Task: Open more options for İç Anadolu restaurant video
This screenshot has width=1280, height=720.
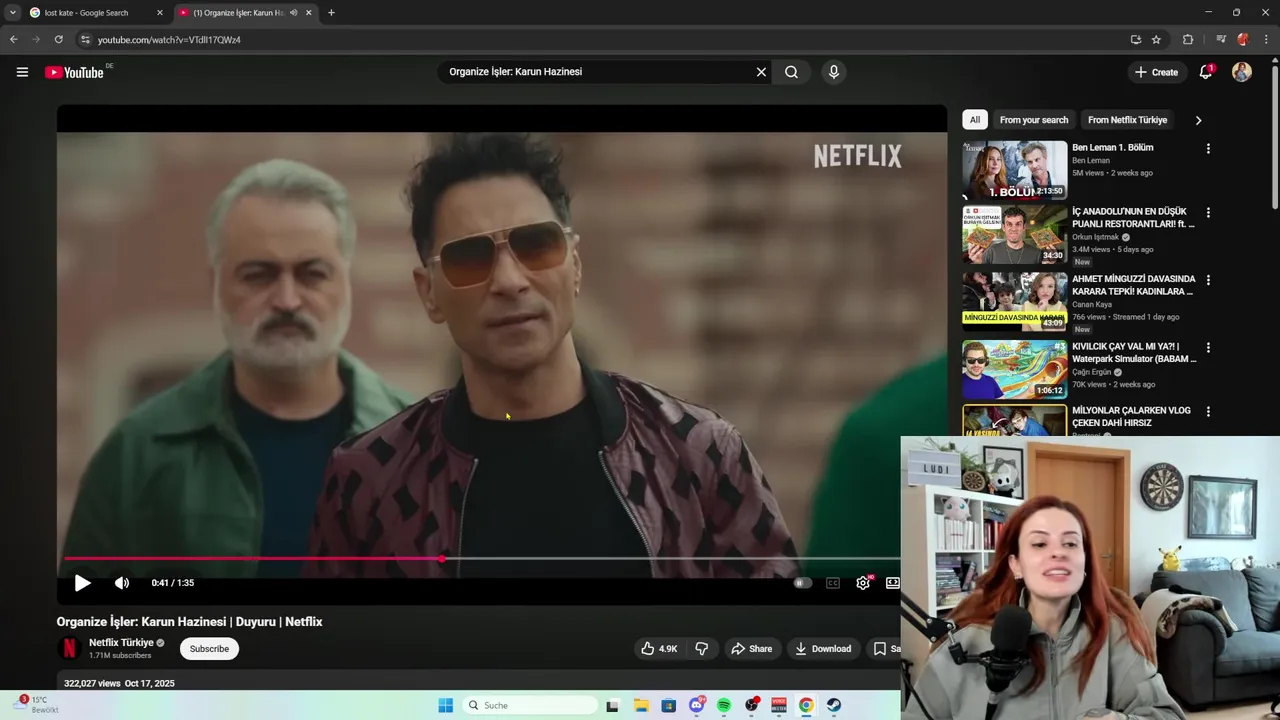Action: [1208, 212]
